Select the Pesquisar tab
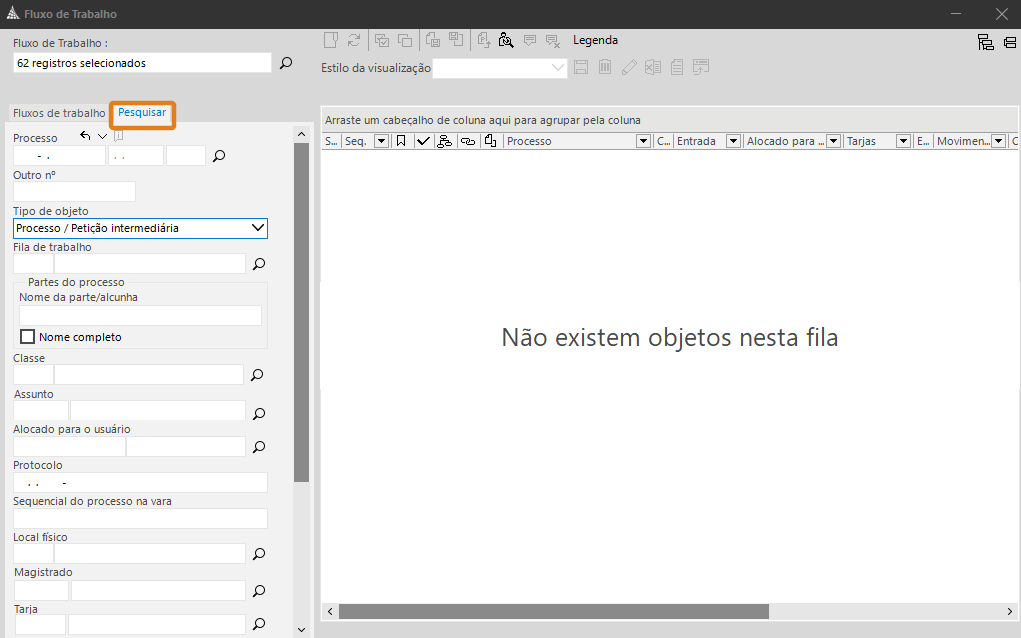1021x638 pixels. pyautogui.click(x=142, y=113)
